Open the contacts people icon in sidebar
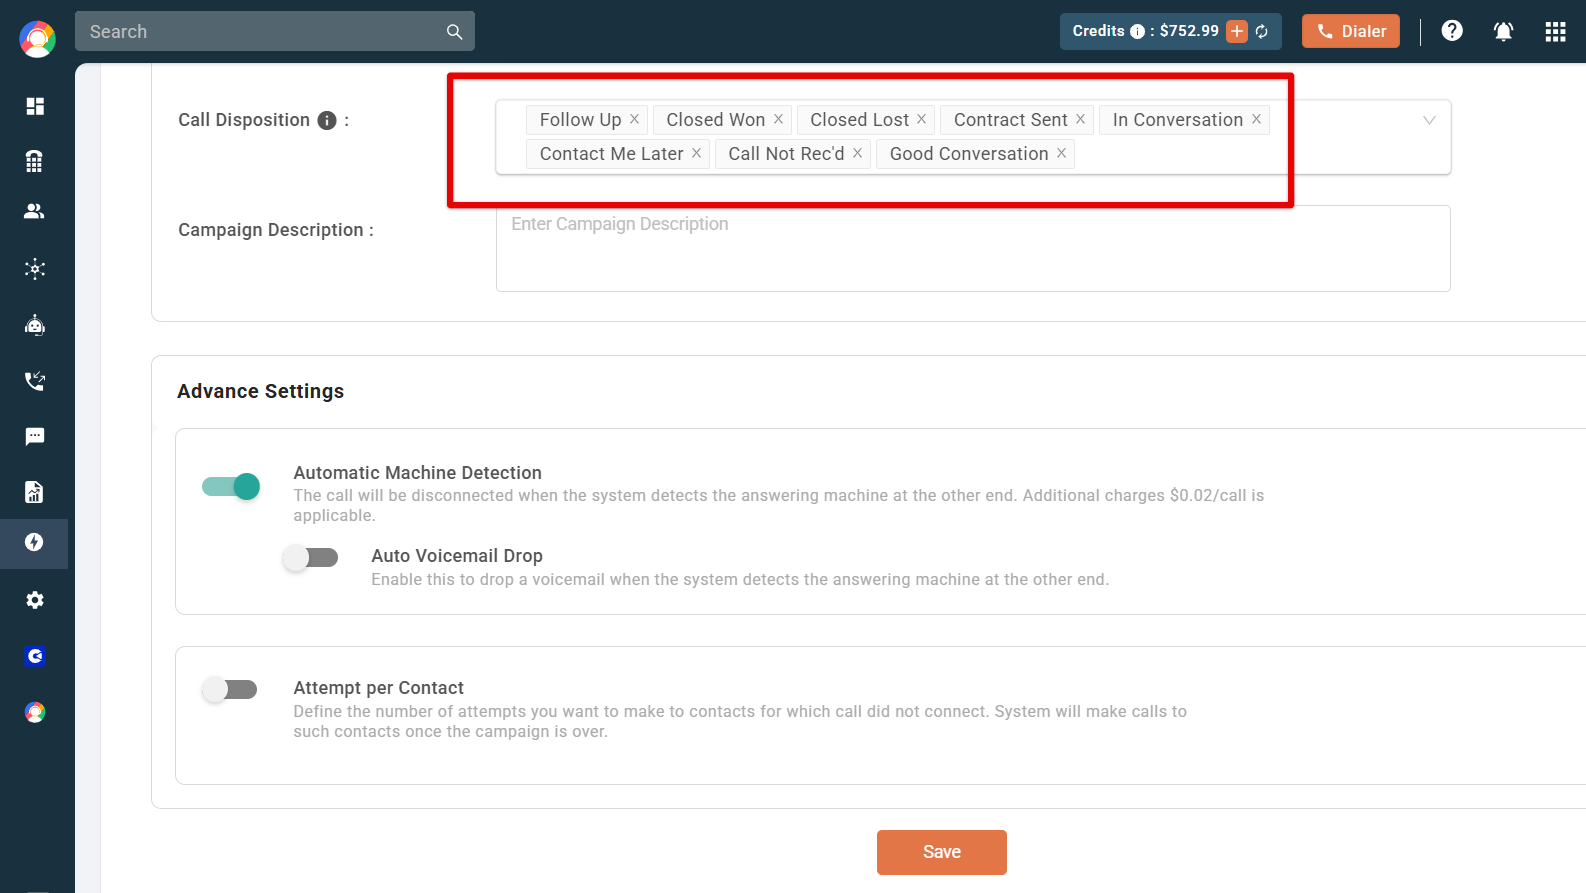 (35, 211)
